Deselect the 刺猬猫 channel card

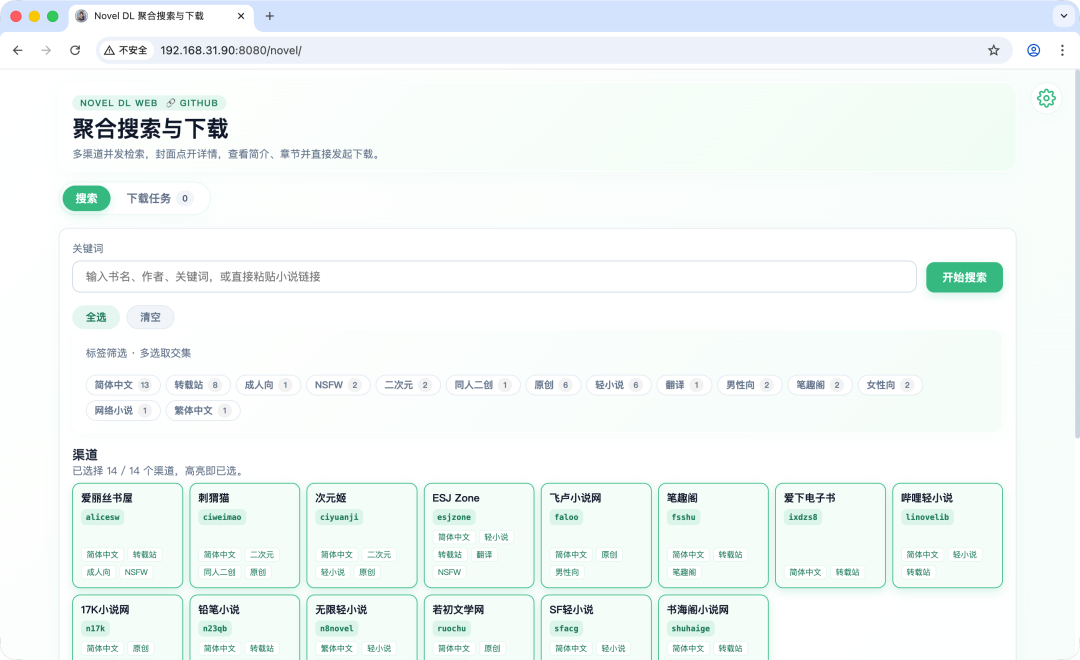[244, 535]
